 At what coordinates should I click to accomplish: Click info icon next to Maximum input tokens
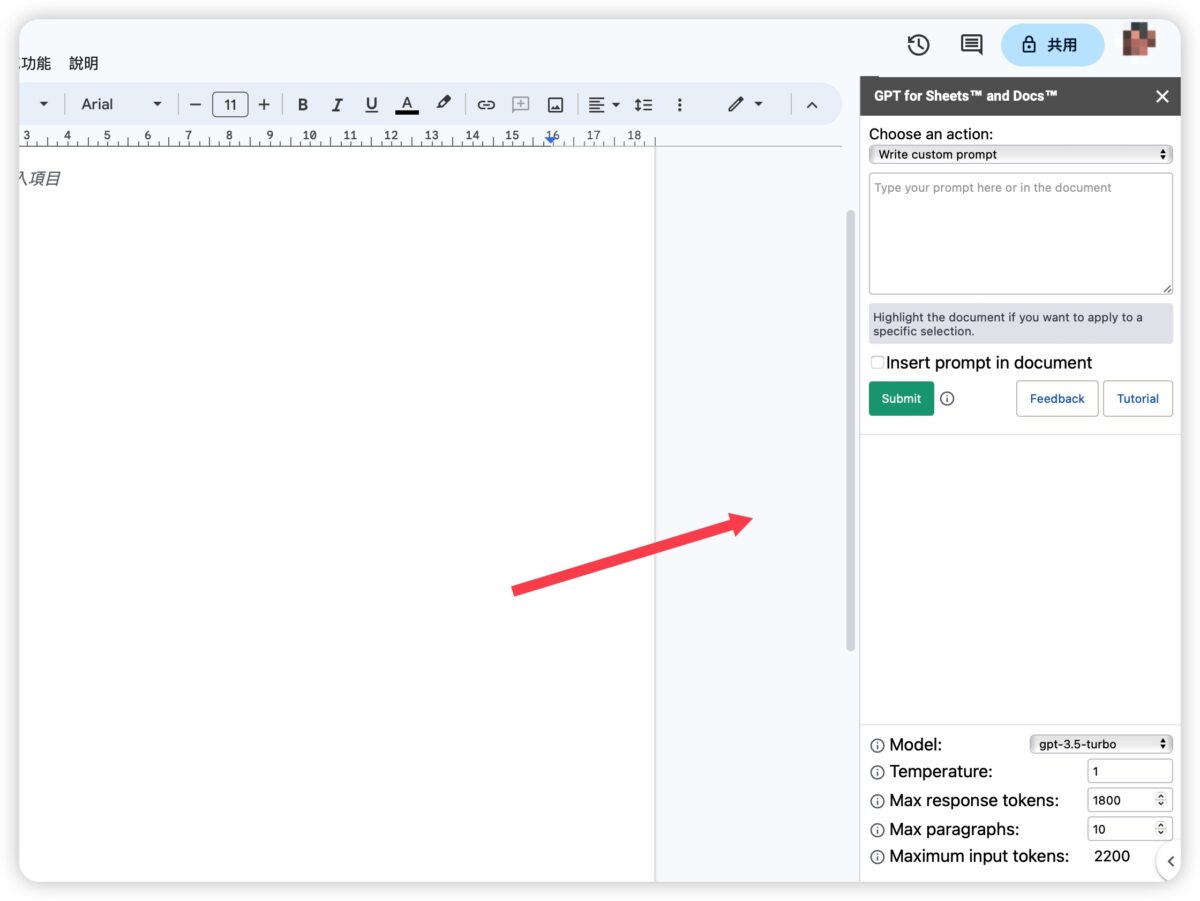877,857
